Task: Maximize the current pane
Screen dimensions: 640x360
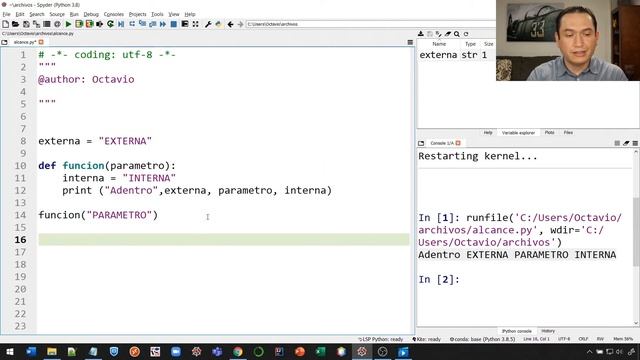Action: click(x=196, y=24)
